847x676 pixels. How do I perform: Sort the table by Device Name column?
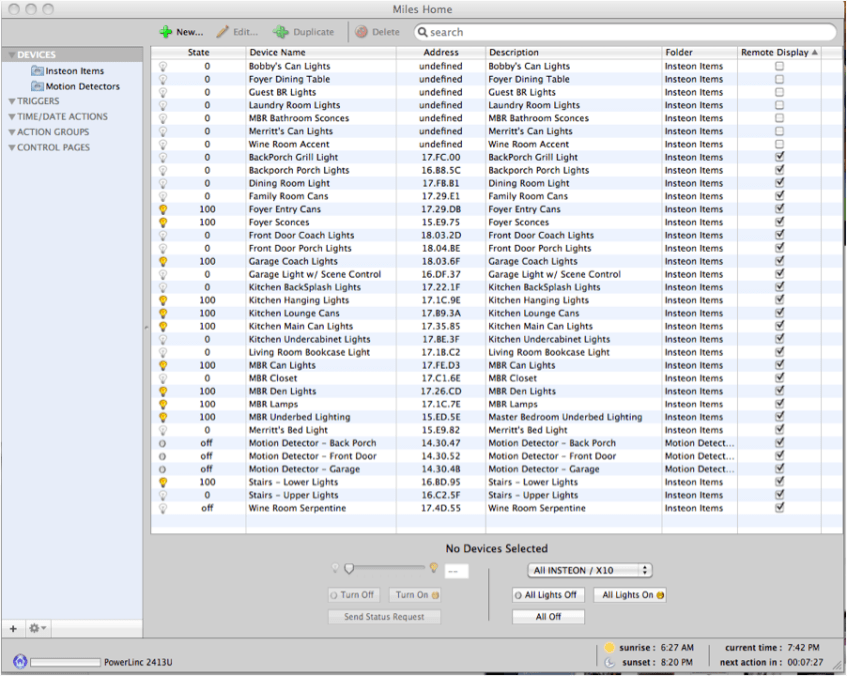pyautogui.click(x=320, y=52)
